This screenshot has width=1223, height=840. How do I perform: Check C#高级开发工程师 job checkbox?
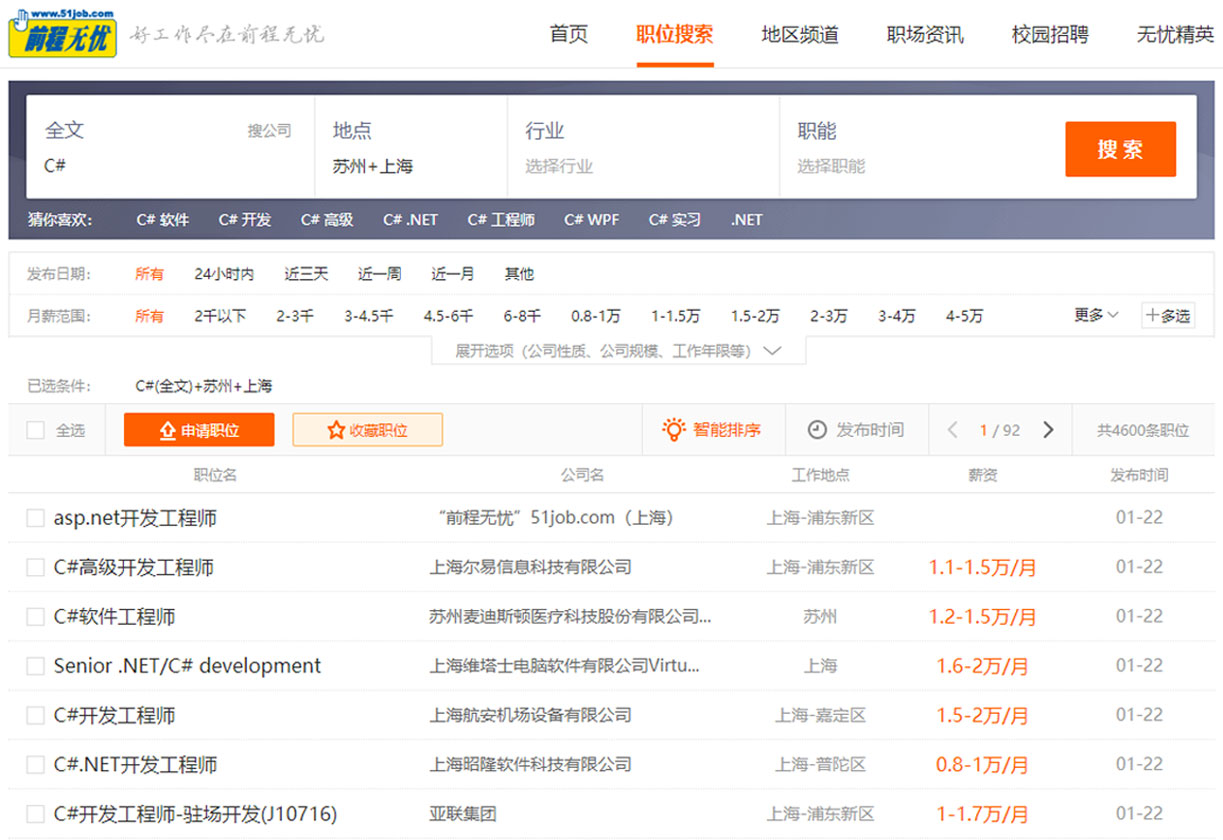coord(36,567)
